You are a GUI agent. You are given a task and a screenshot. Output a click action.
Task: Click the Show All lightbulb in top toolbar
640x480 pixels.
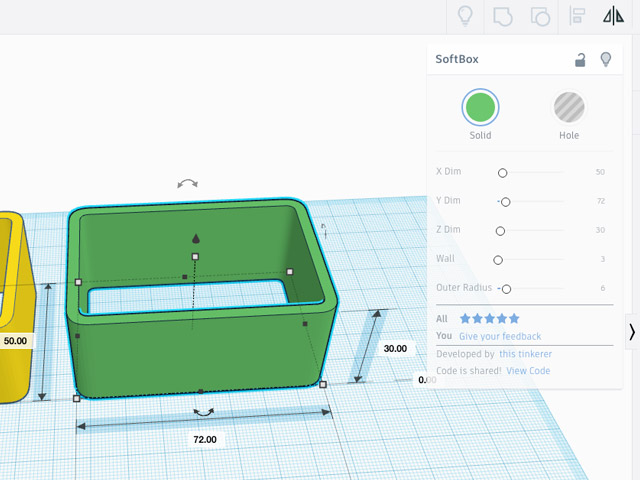[x=465, y=15]
